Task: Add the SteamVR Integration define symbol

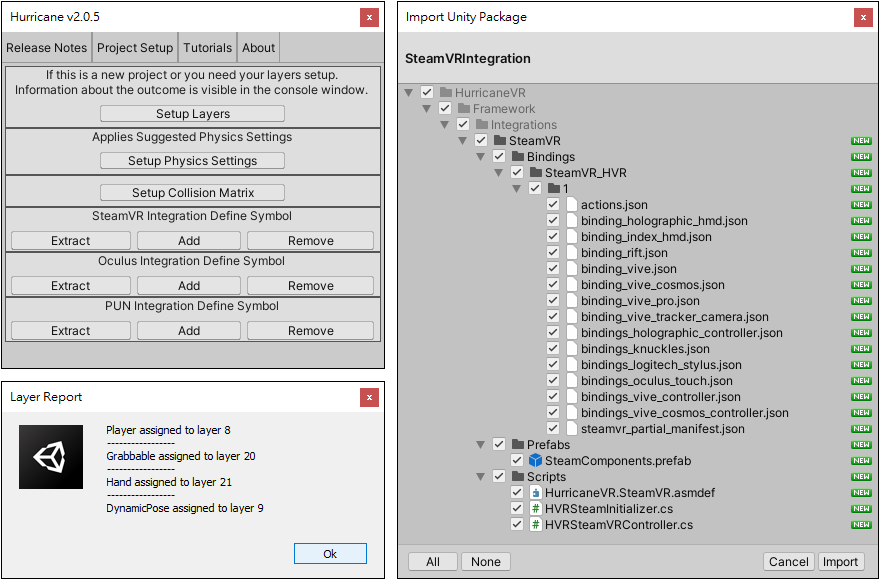Action: coord(189,240)
